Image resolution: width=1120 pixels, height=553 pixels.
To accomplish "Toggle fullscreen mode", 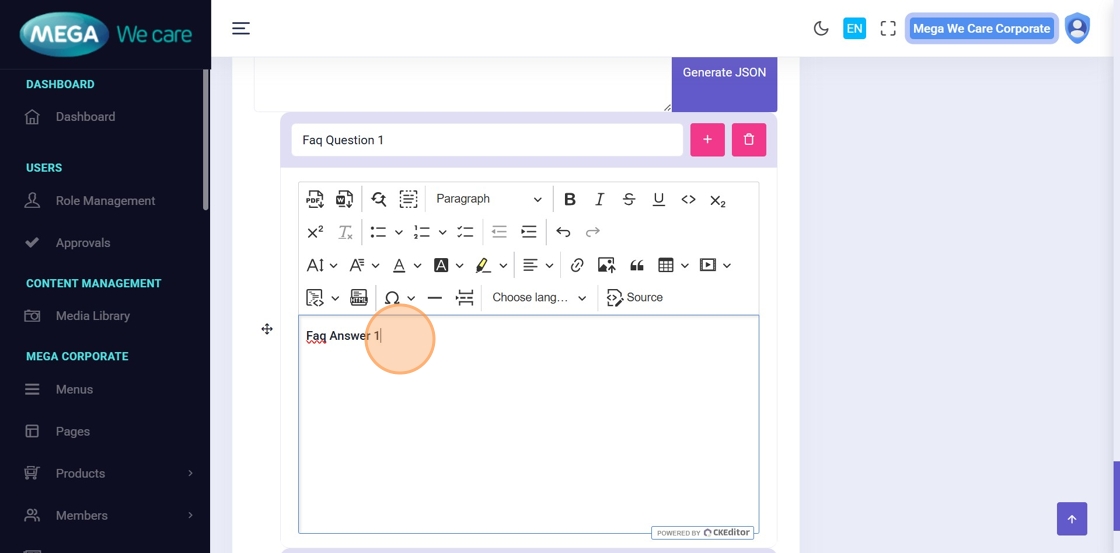I will pyautogui.click(x=888, y=28).
